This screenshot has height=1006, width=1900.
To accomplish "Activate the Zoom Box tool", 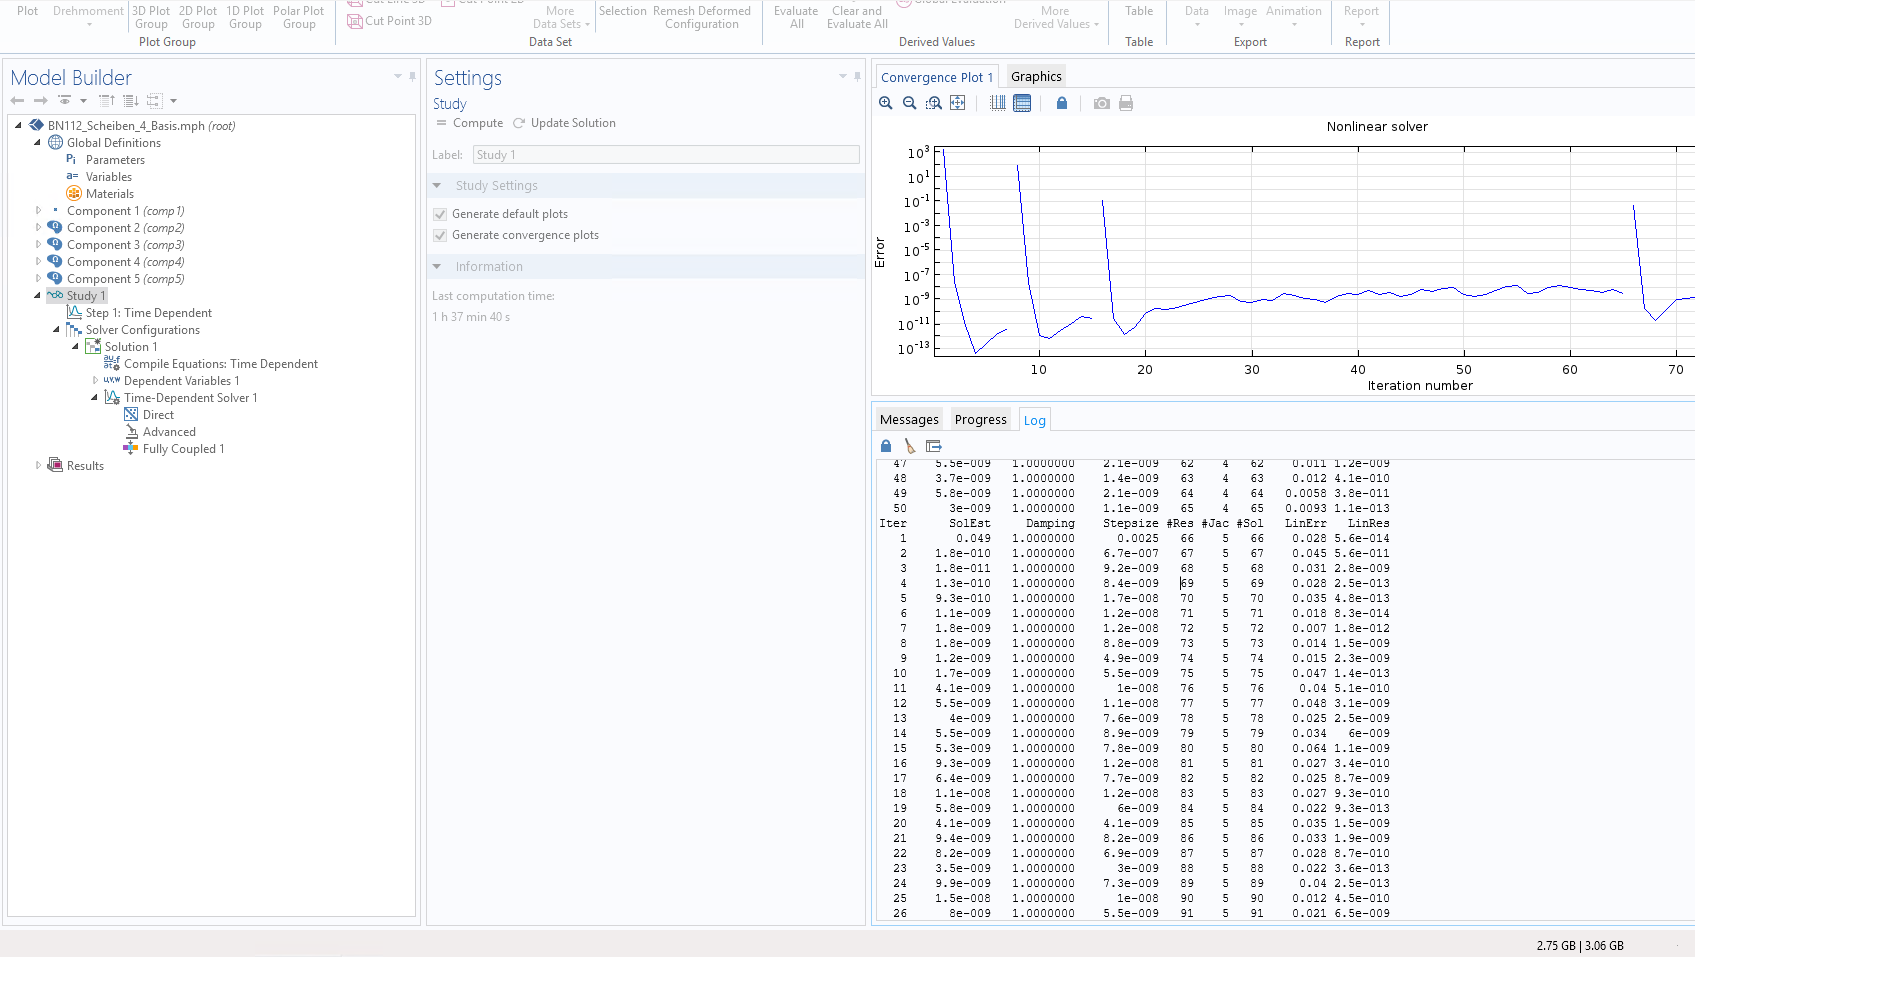I will (934, 103).
